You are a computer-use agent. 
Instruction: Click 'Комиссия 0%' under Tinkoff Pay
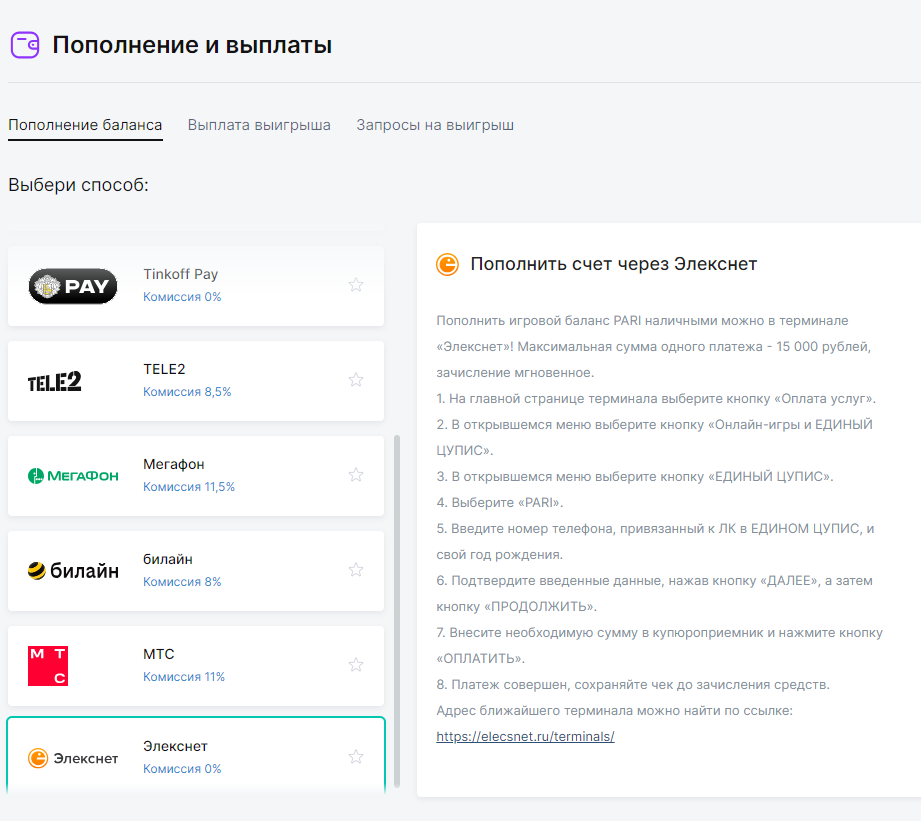[182, 297]
